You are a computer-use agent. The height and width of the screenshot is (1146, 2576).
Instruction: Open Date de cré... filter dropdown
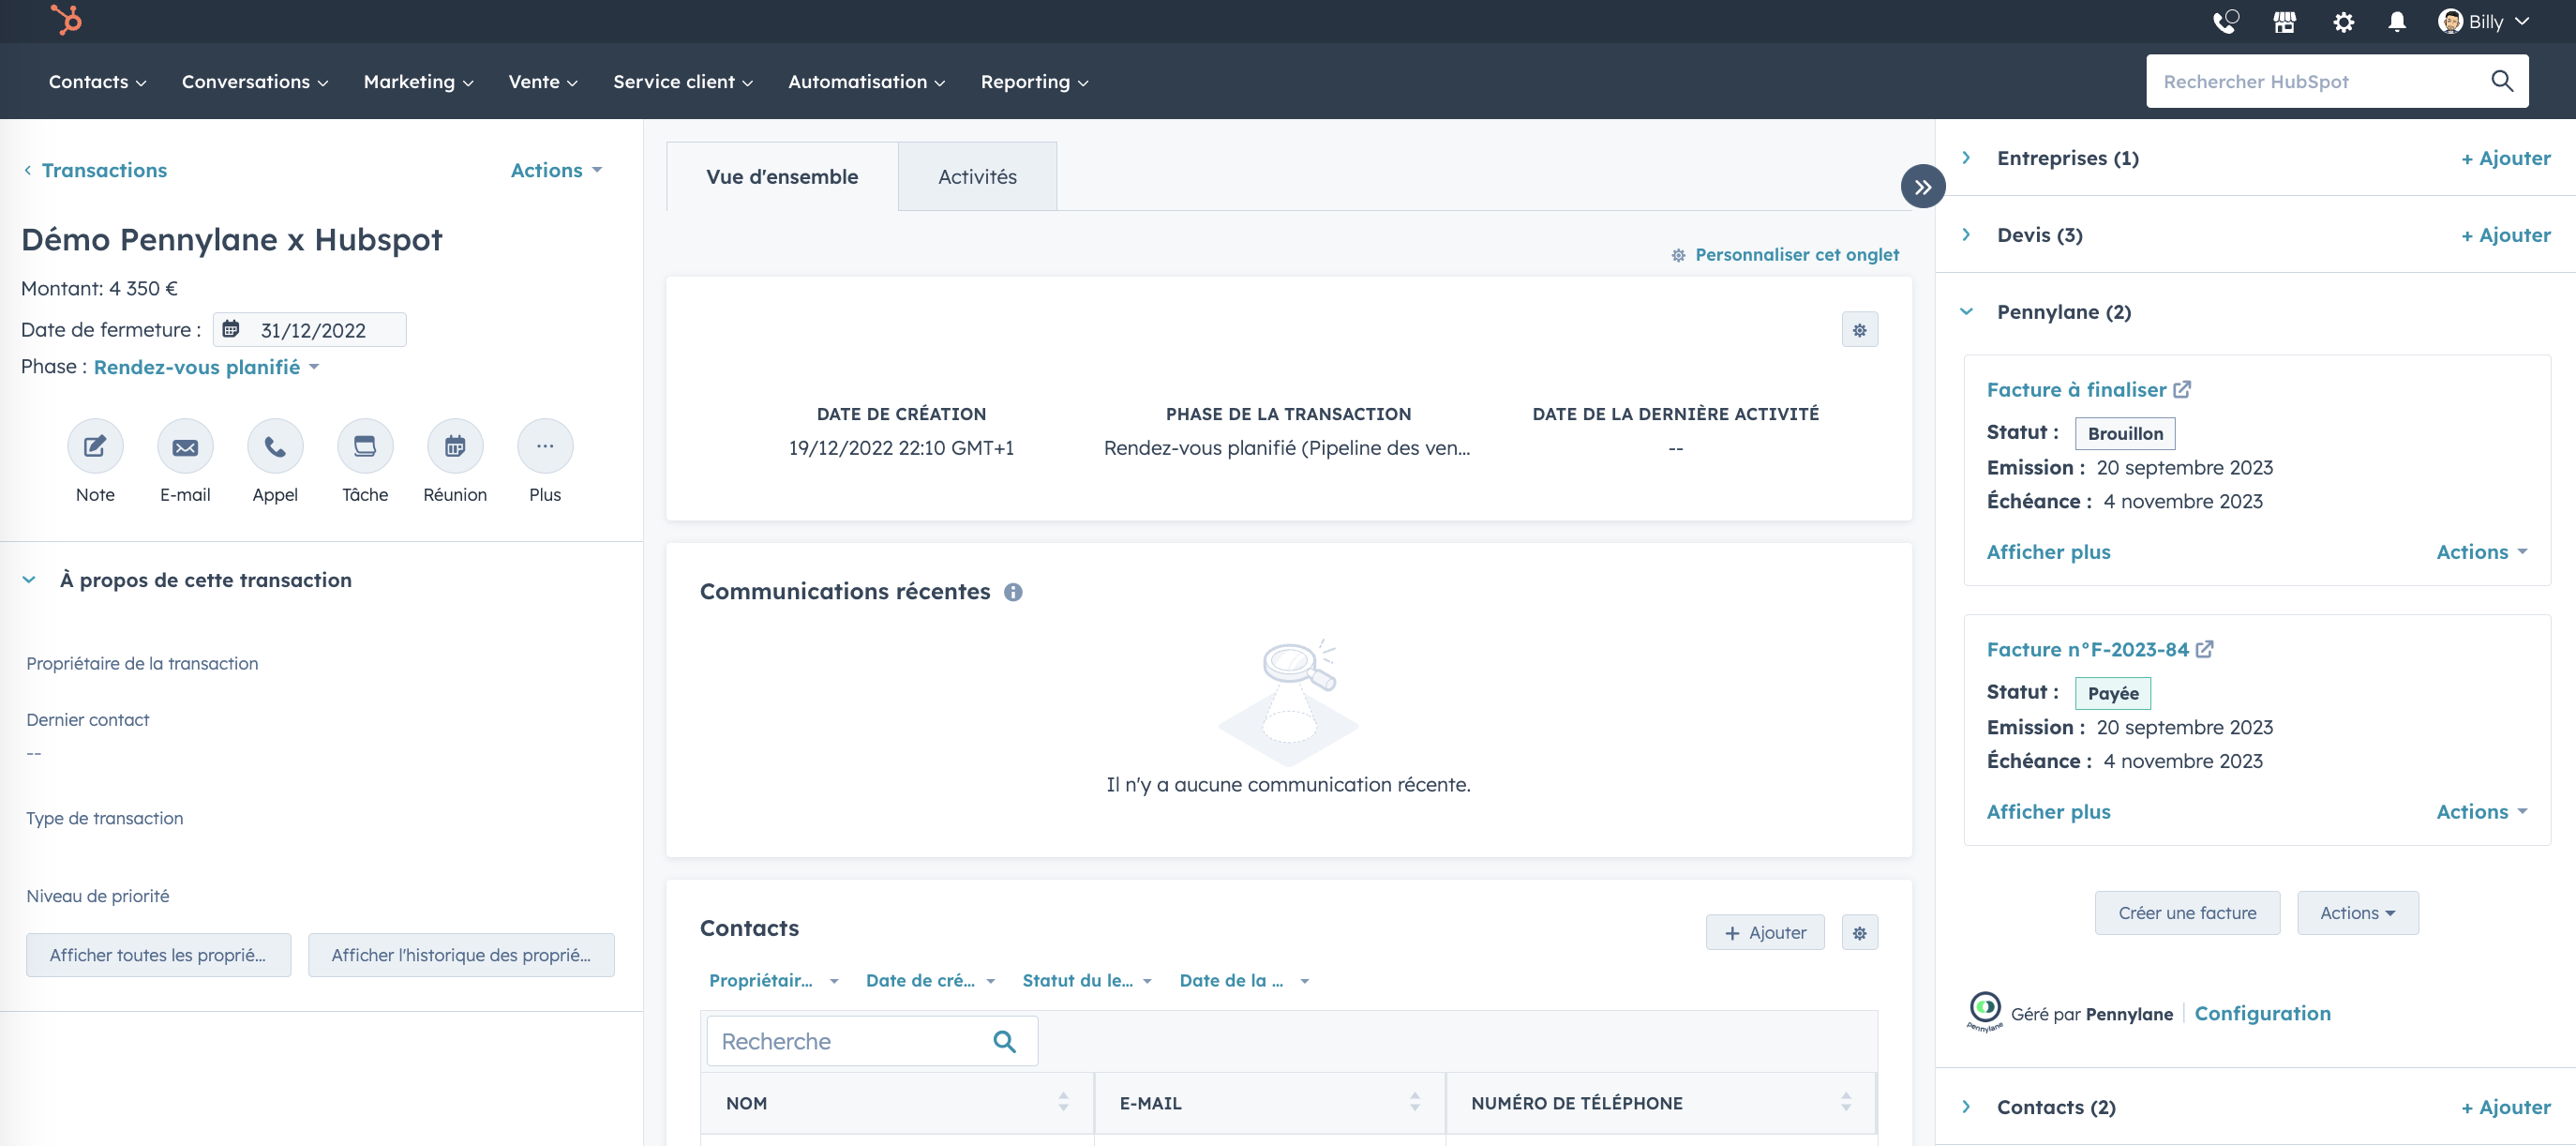(x=931, y=981)
